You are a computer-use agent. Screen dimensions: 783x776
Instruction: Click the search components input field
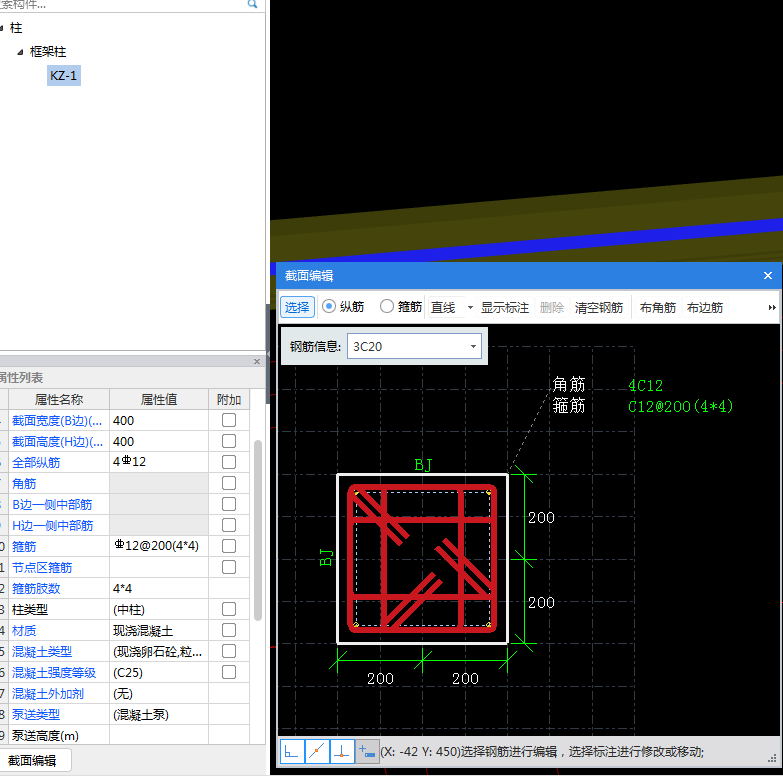pos(122,4)
